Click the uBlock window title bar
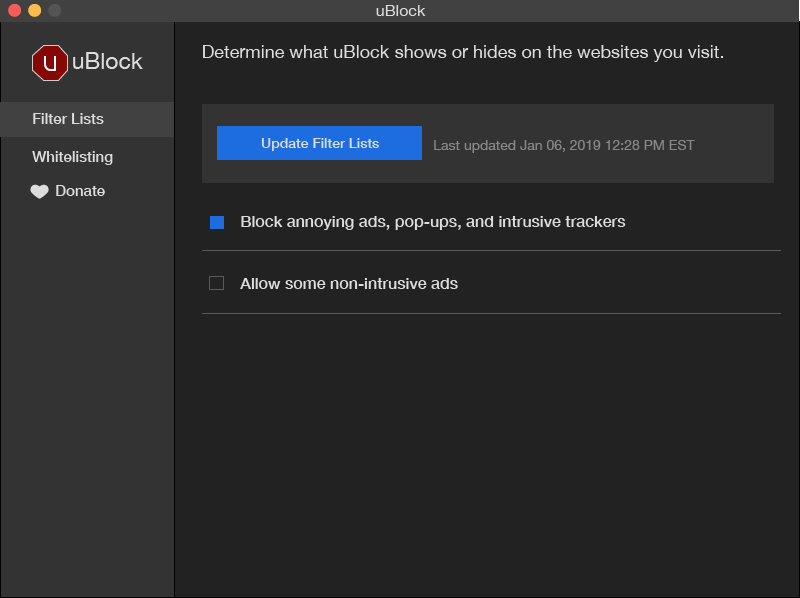Viewport: 800px width, 598px height. (x=400, y=11)
